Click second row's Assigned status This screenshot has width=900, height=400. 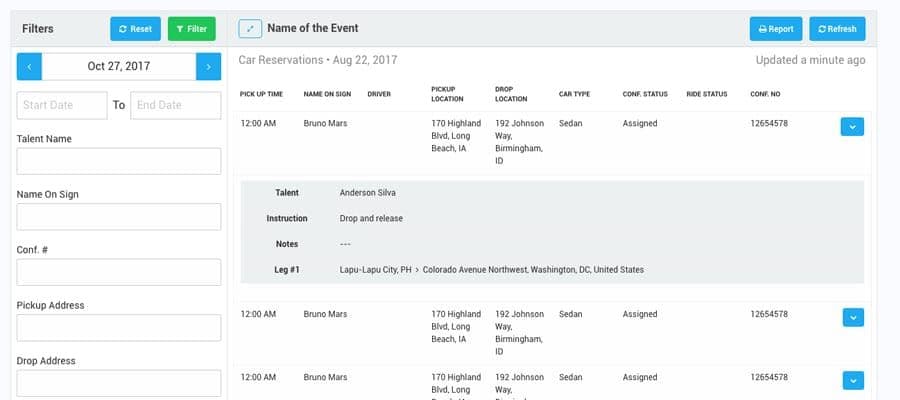click(x=640, y=314)
